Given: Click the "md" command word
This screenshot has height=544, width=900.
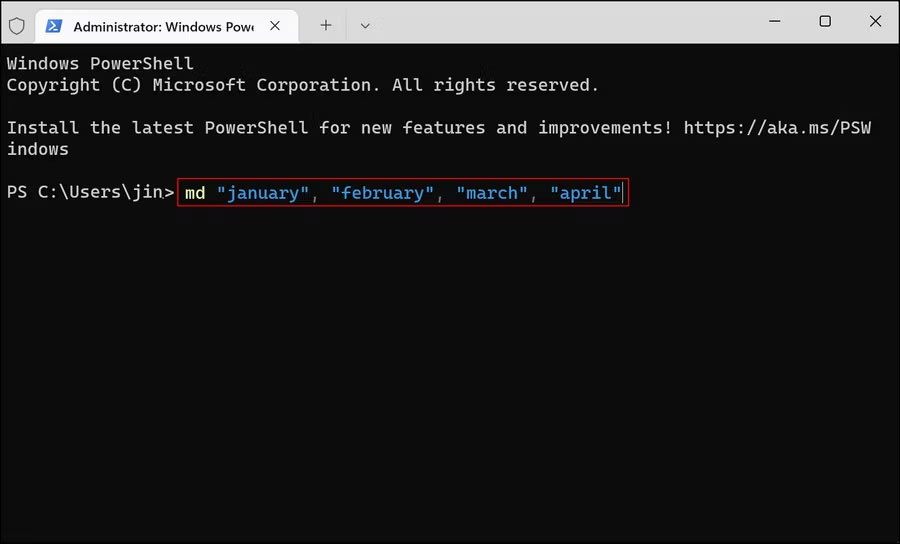Looking at the screenshot, I should tap(195, 193).
